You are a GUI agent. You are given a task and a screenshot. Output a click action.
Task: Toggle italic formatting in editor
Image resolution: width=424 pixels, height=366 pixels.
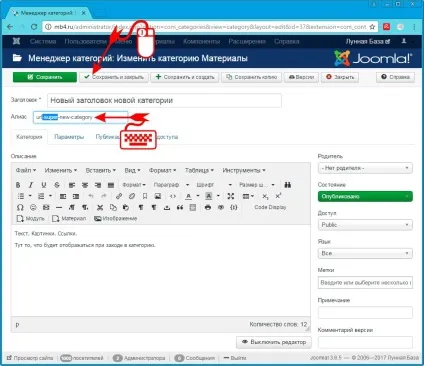point(31,185)
